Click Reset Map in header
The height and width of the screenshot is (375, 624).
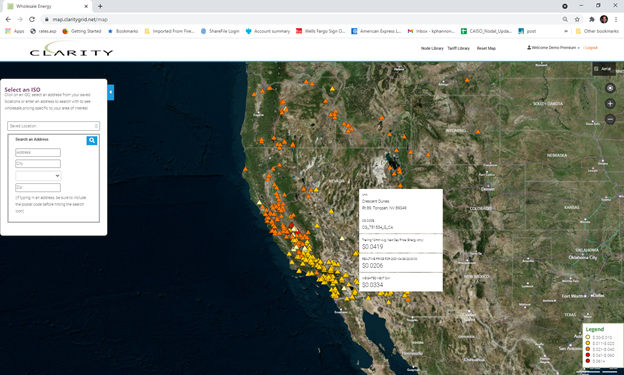click(x=486, y=48)
